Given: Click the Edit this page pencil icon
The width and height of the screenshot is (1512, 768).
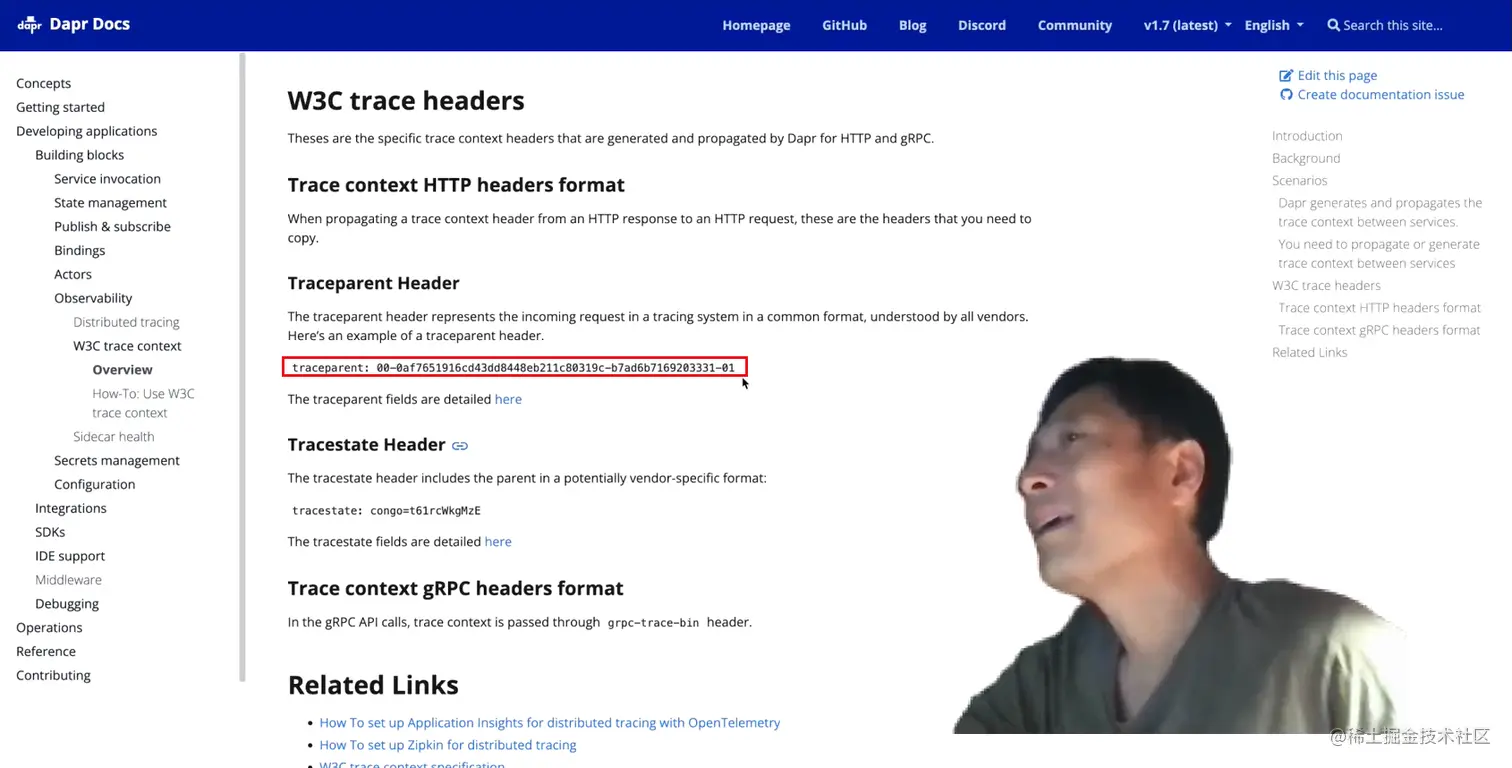Looking at the screenshot, I should click(1286, 75).
